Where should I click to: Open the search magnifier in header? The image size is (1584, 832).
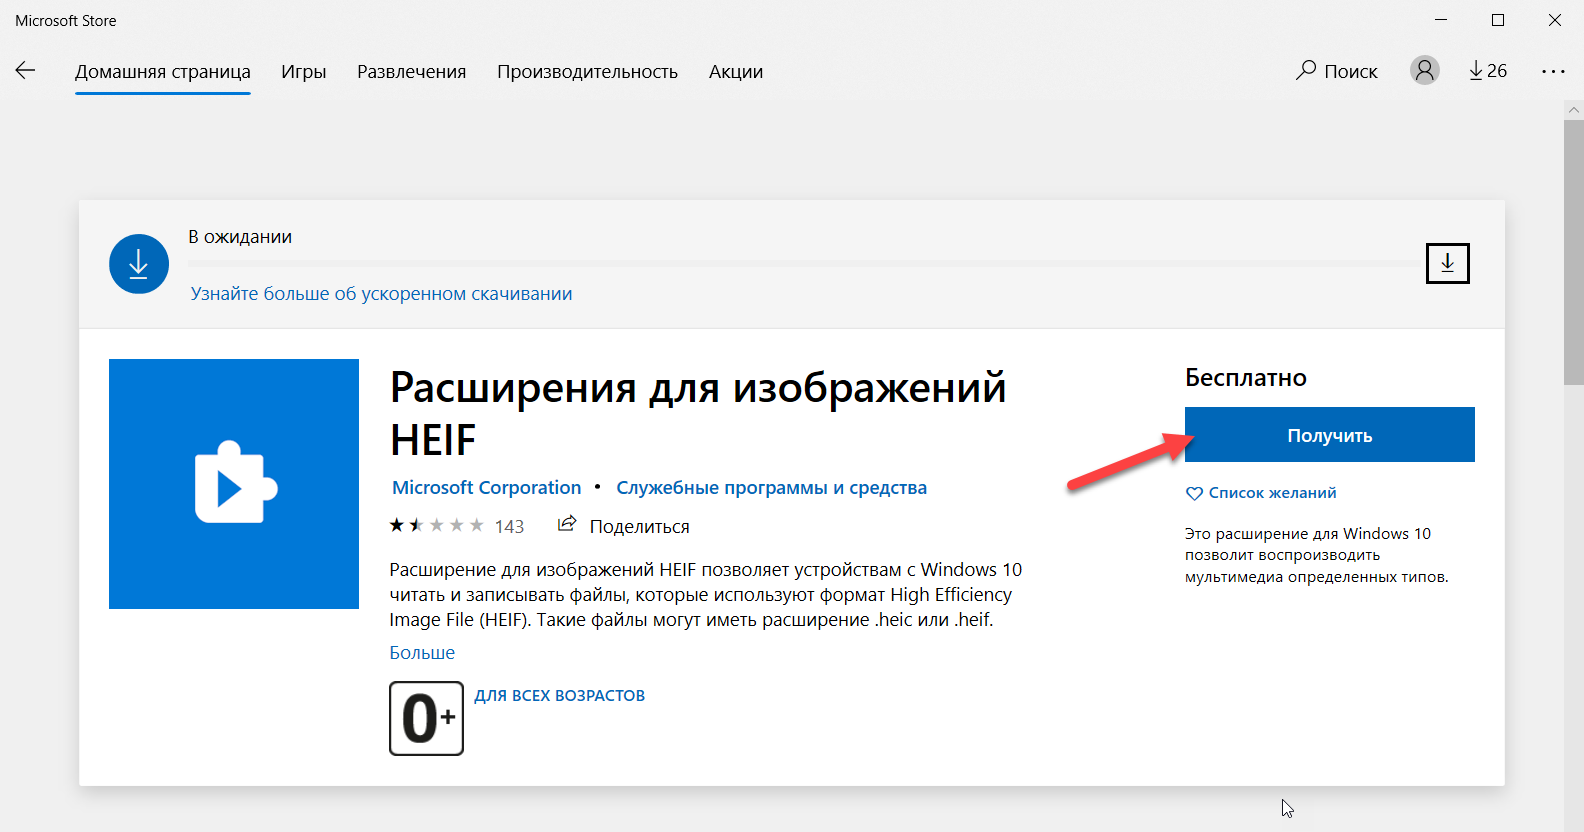point(1306,70)
